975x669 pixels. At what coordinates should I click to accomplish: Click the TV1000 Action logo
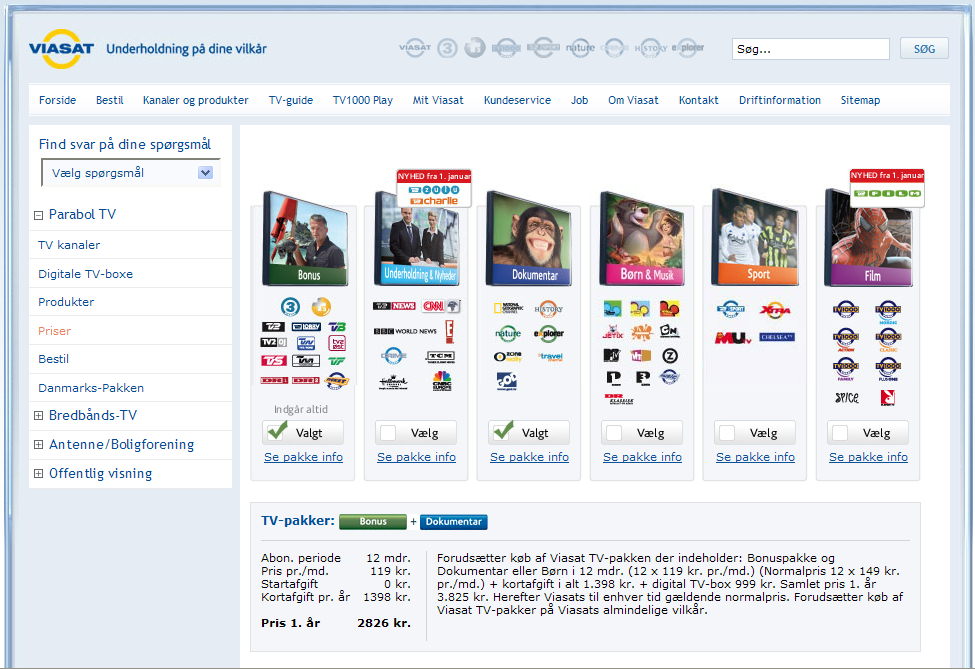(x=846, y=339)
